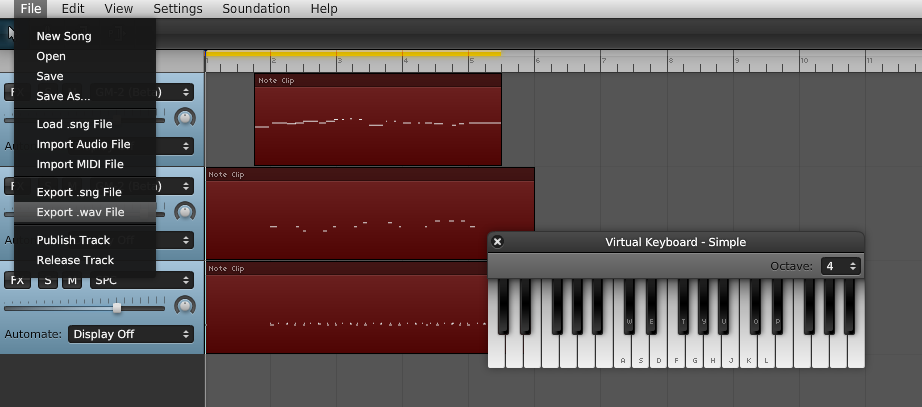Select the arrow pointer tool
This screenshot has height=407, width=922.
(x=11, y=32)
